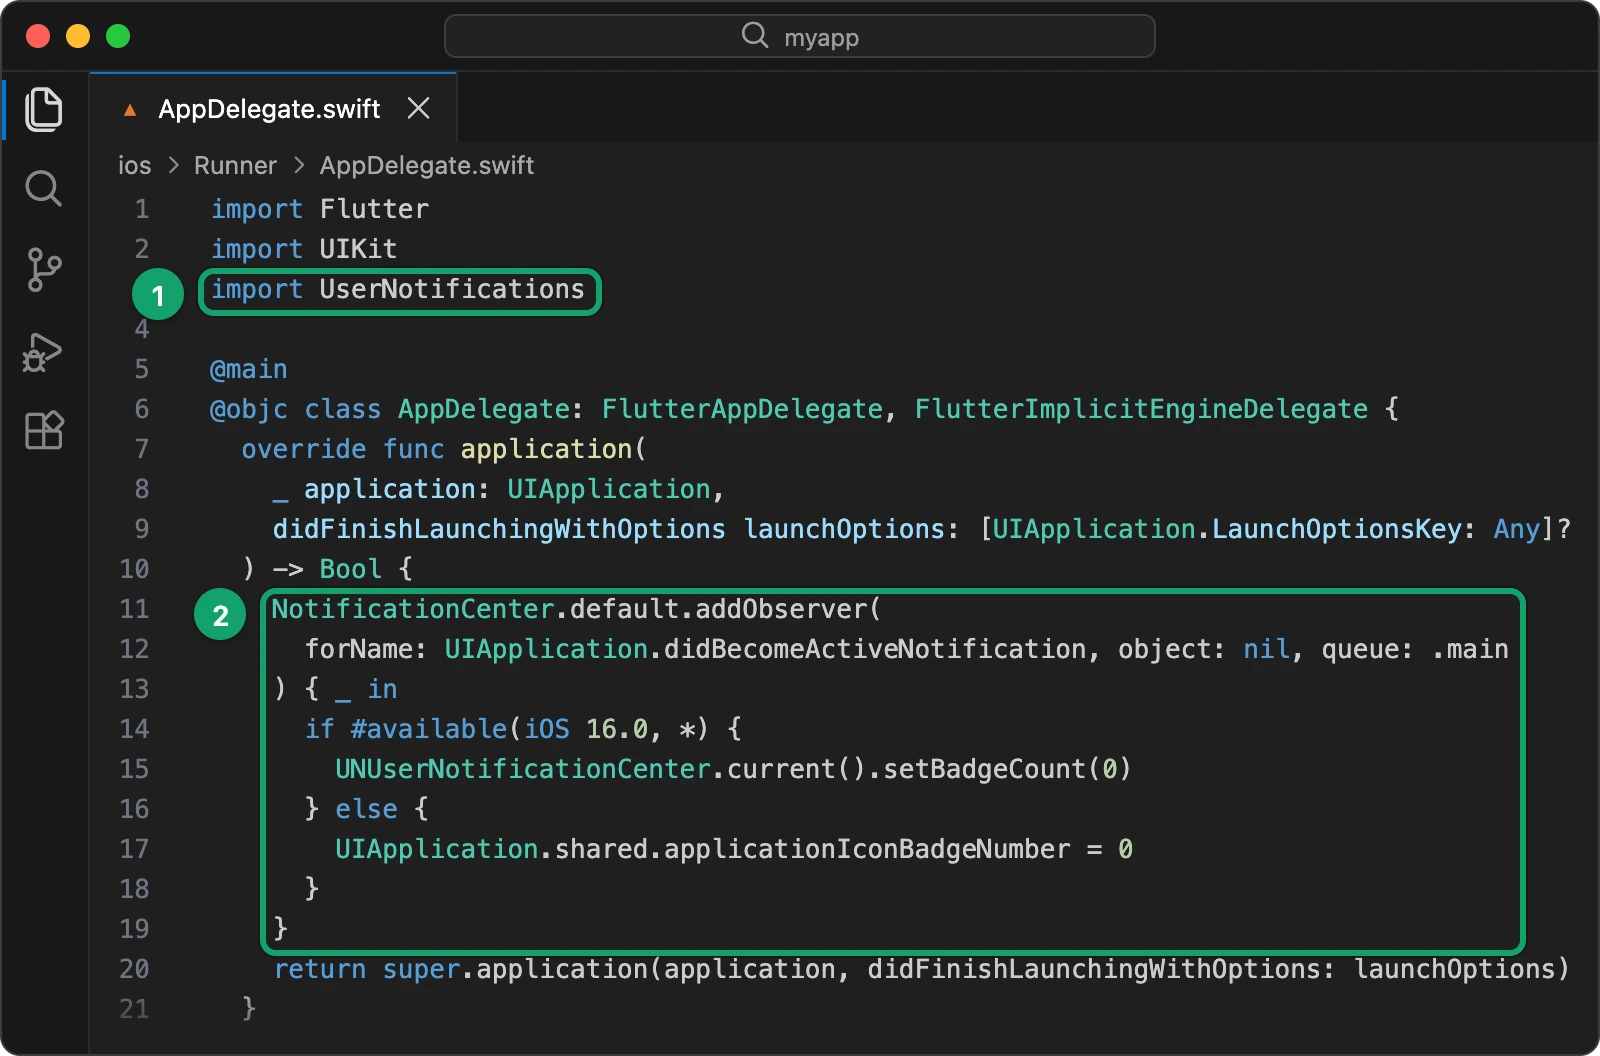The width and height of the screenshot is (1600, 1056).
Task: Select the AppDelegate.swift editor tab
Action: coord(273,108)
